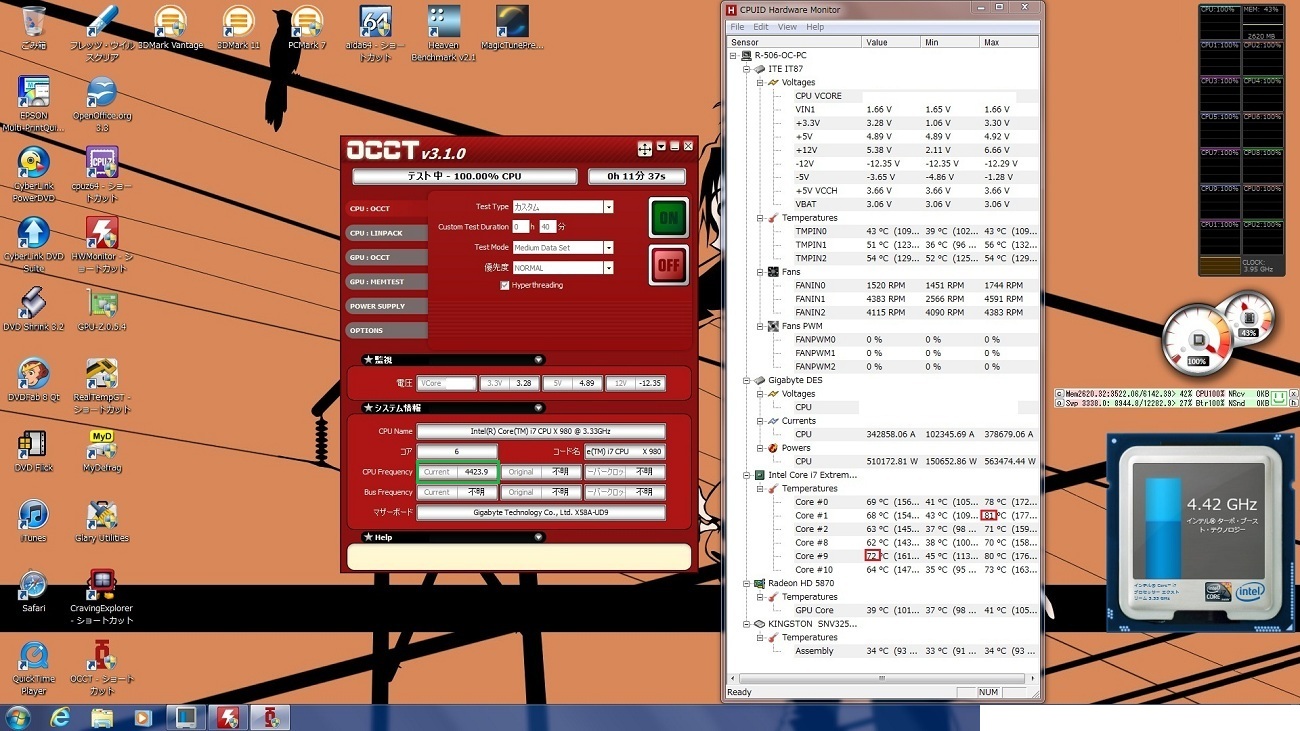Screen dimensions: 1300x731
Task: Select the CyberLink DVD Suite icon
Action: tap(34, 245)
